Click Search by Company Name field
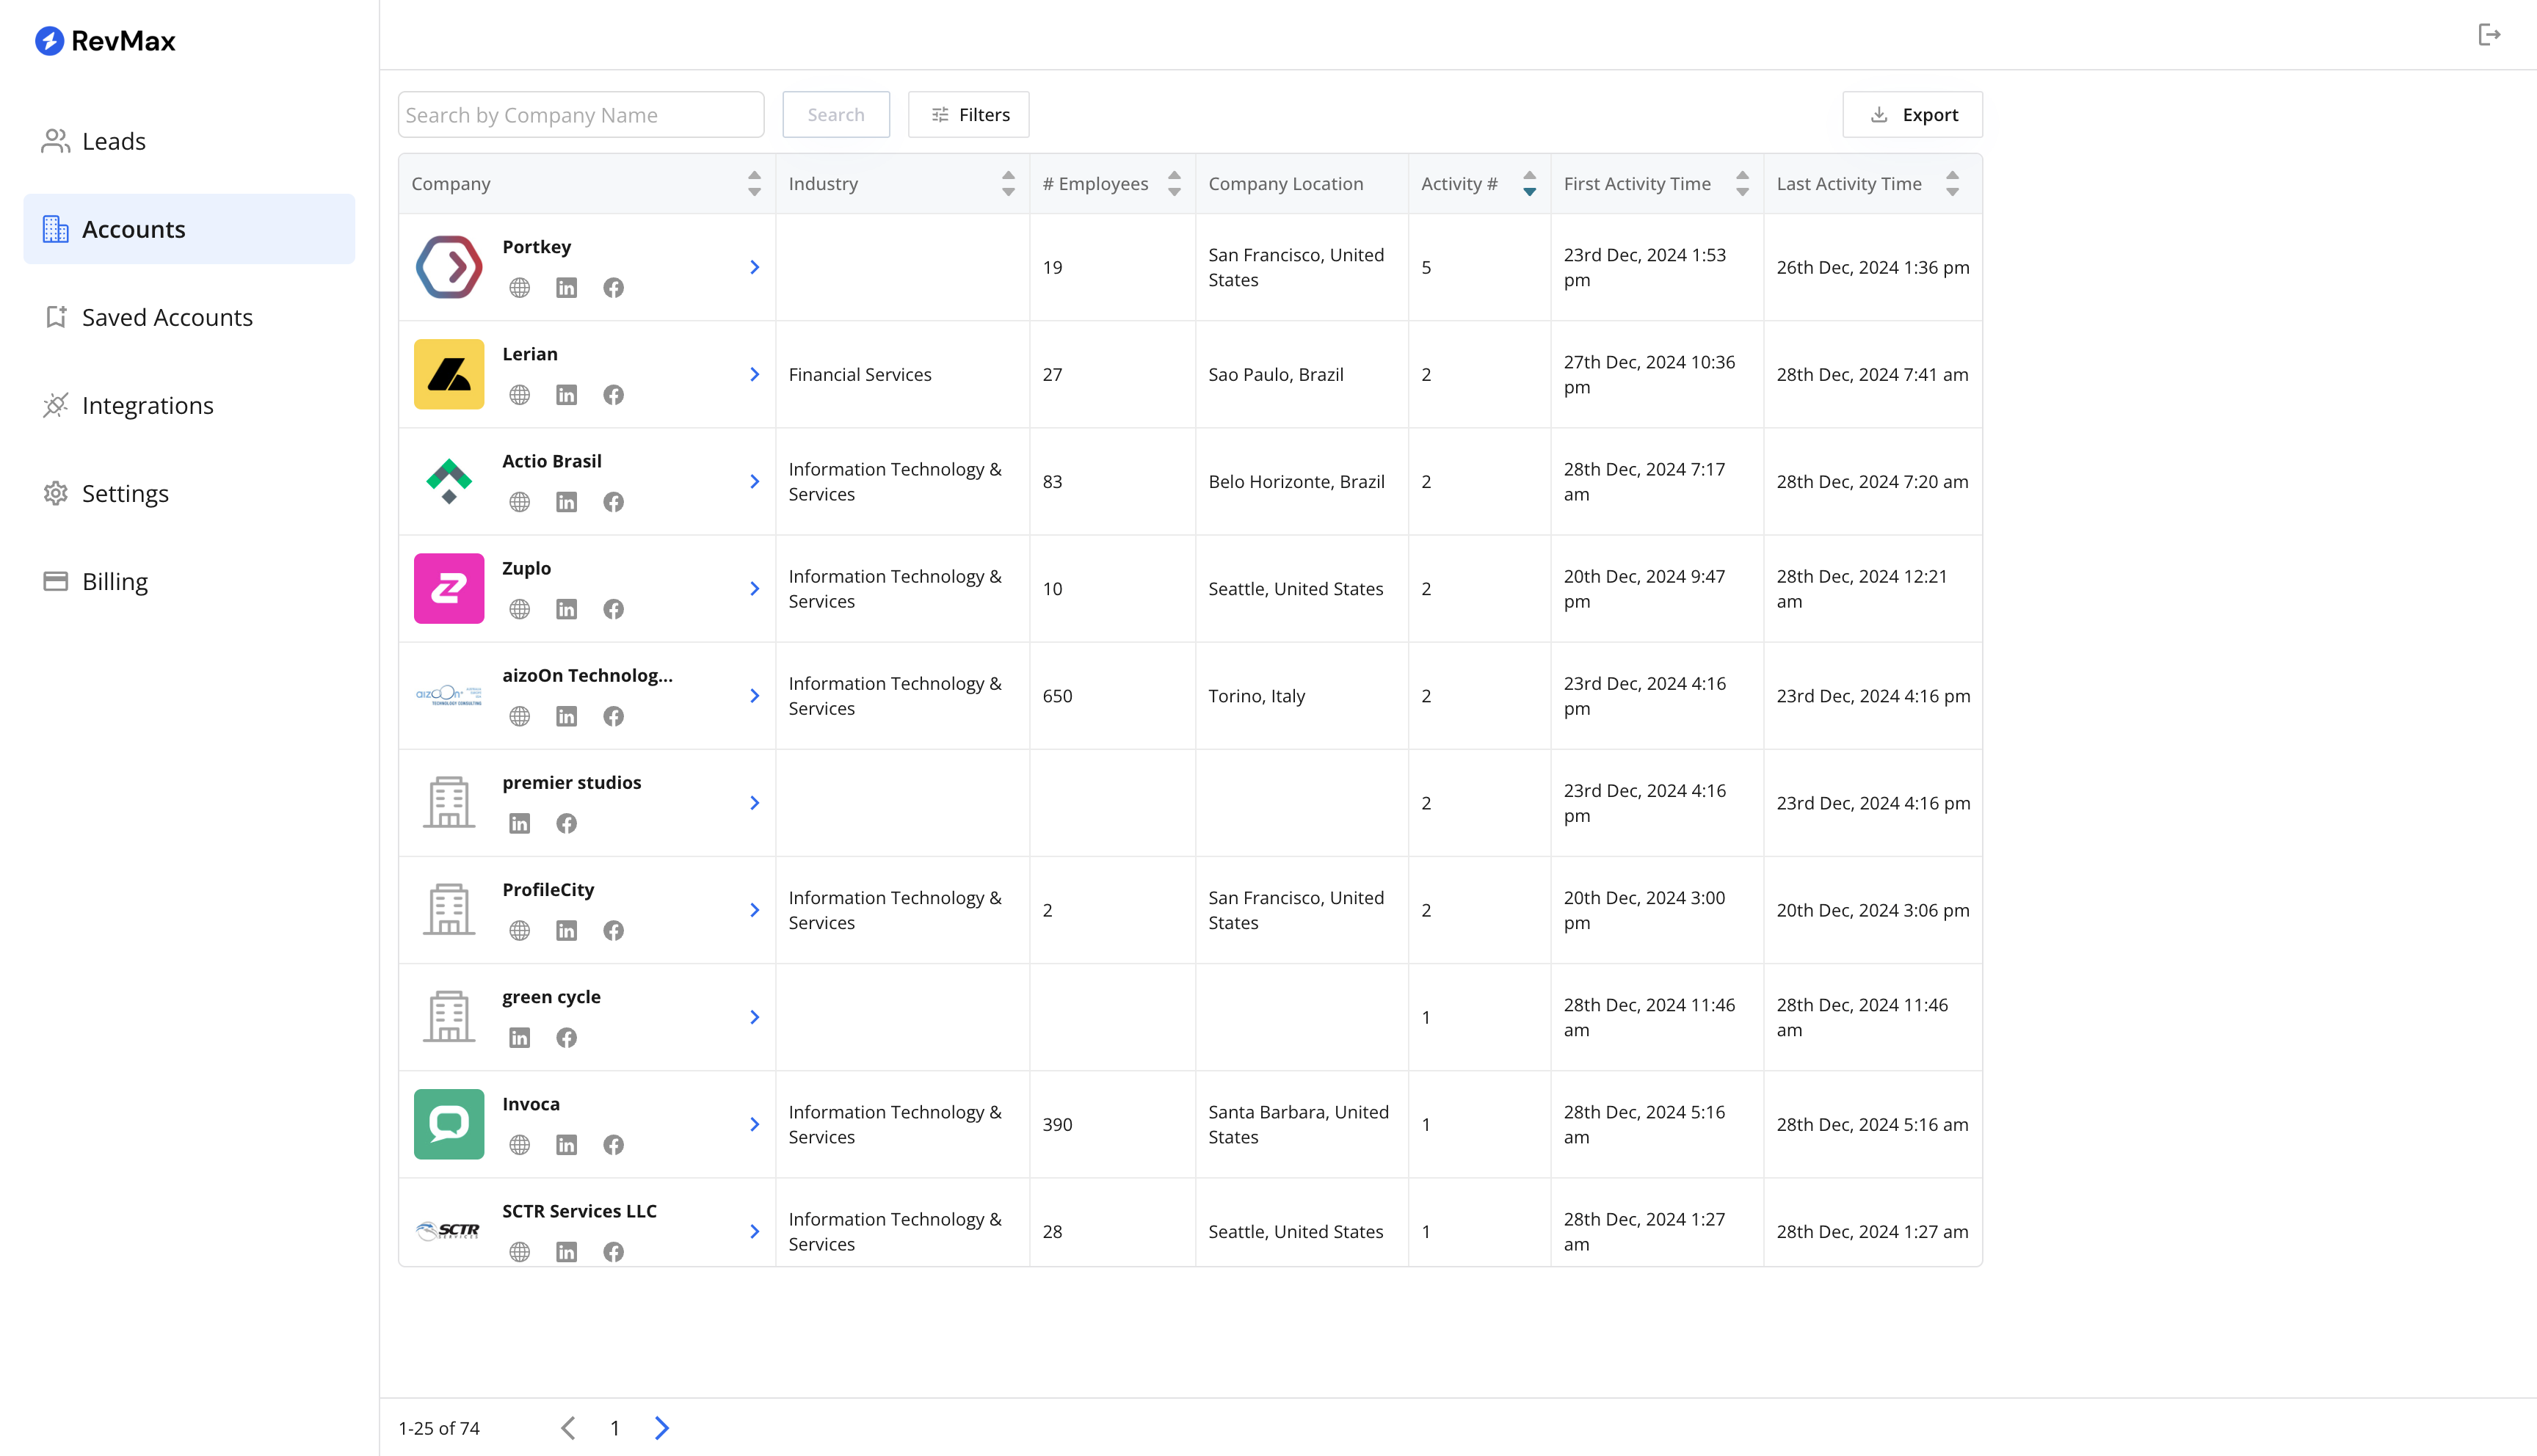The image size is (2537, 1456). 580,115
